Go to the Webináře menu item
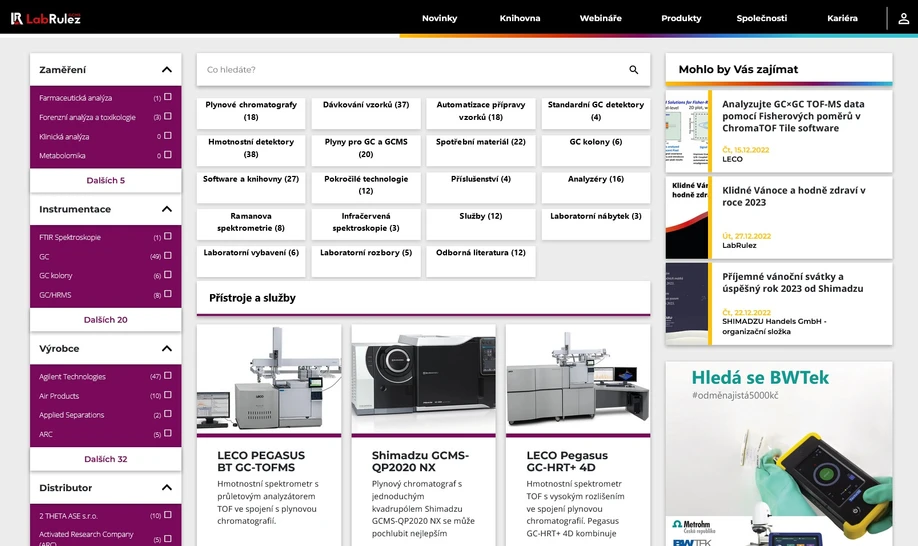 (600, 18)
